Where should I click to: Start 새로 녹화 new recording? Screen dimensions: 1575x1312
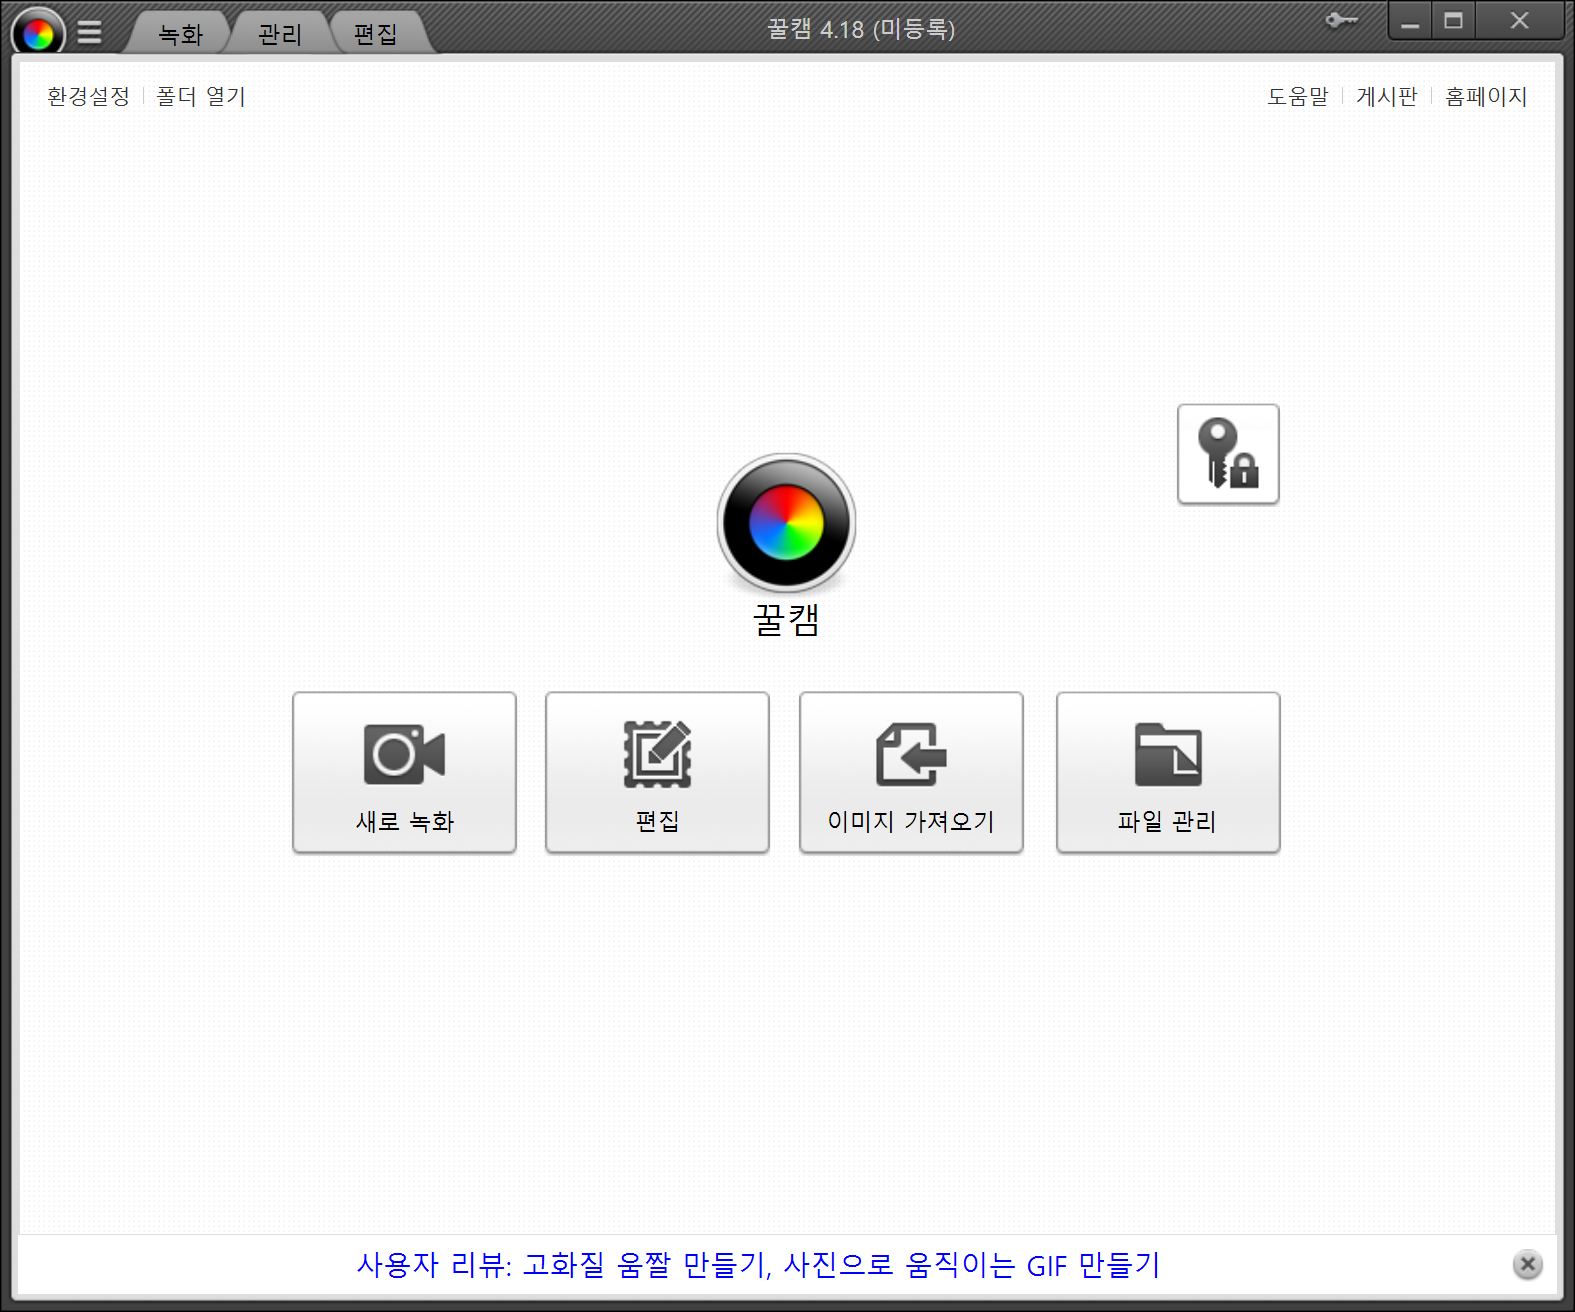(x=404, y=772)
